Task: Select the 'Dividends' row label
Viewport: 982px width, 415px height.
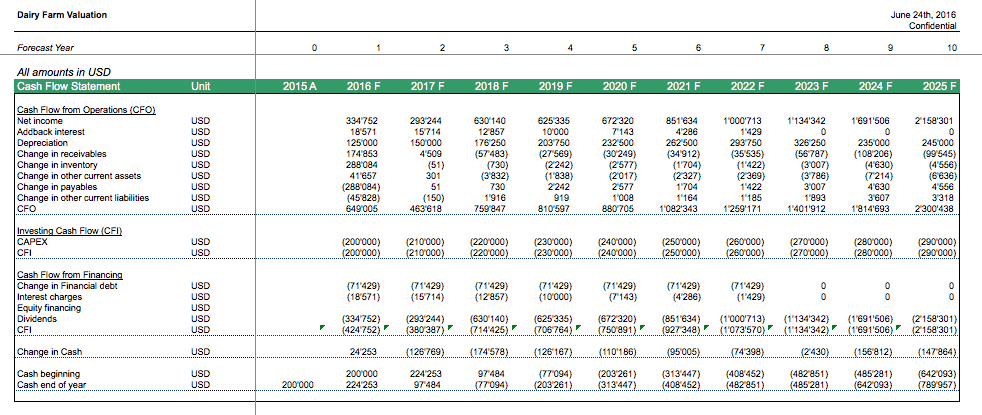Action: (x=37, y=319)
